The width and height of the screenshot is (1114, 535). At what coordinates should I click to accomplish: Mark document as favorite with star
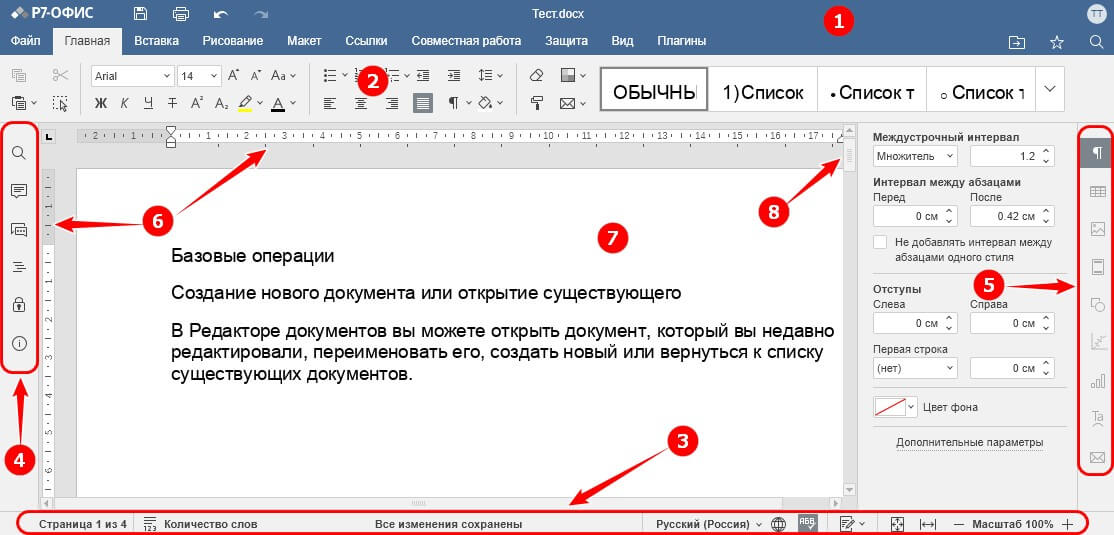coord(1057,43)
